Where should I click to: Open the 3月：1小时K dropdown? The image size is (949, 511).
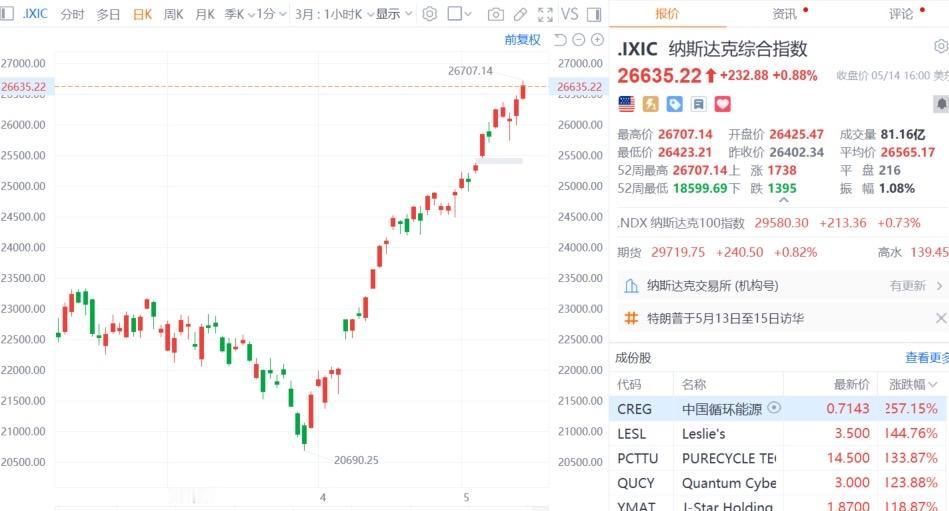click(334, 14)
